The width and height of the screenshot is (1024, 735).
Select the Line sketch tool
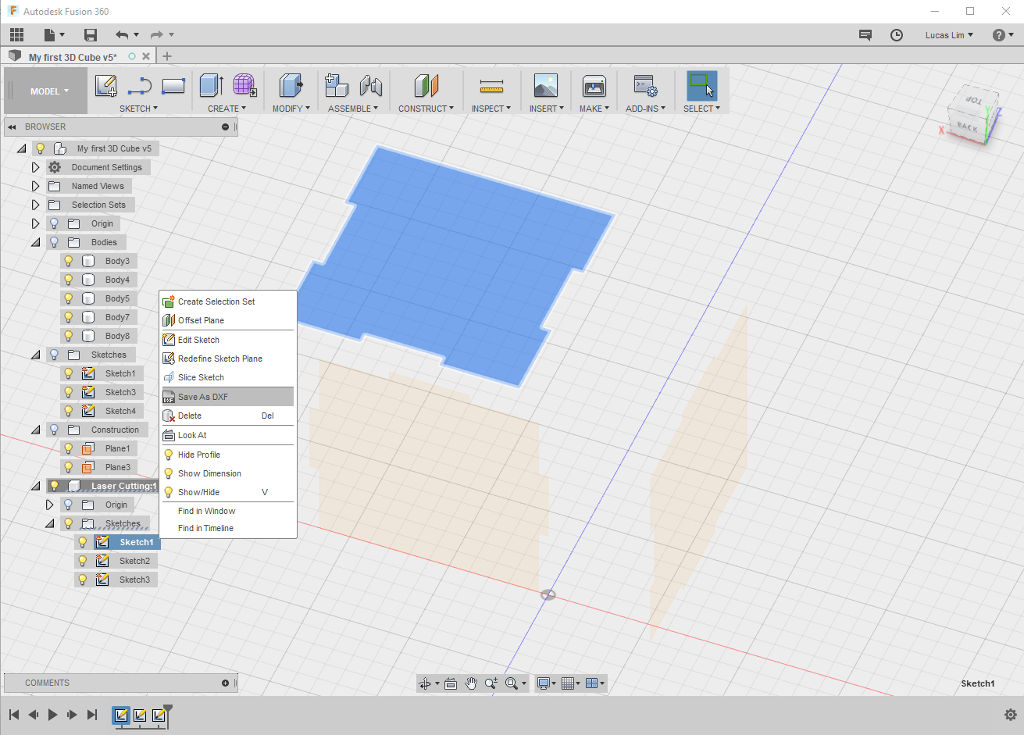click(x=140, y=86)
